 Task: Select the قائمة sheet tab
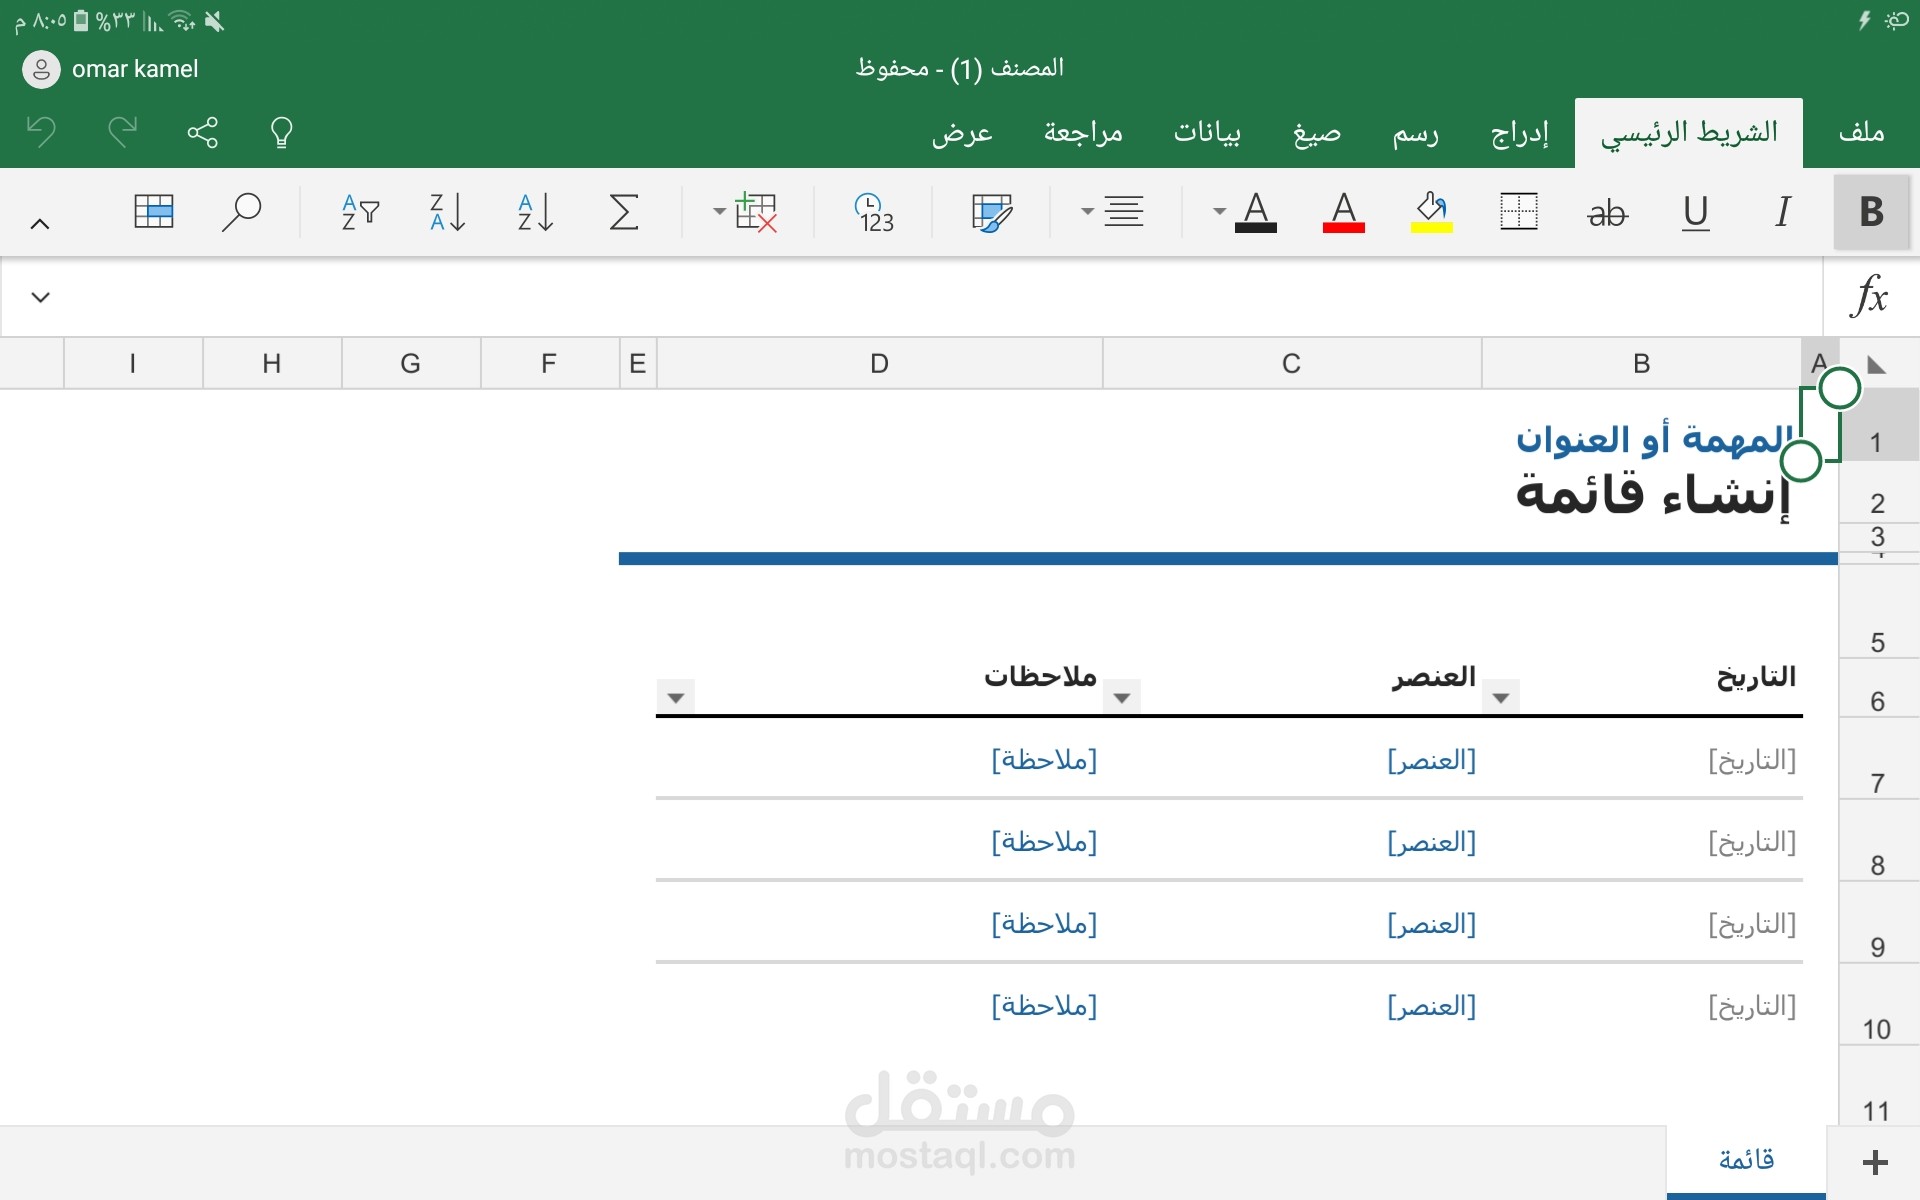pos(1746,1160)
